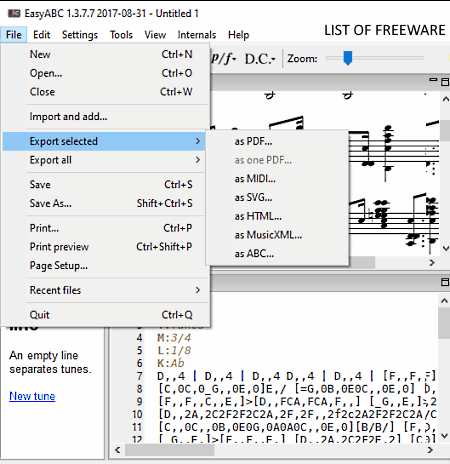Select Print preview menu entry
The width and height of the screenshot is (450, 464).
tap(106, 247)
